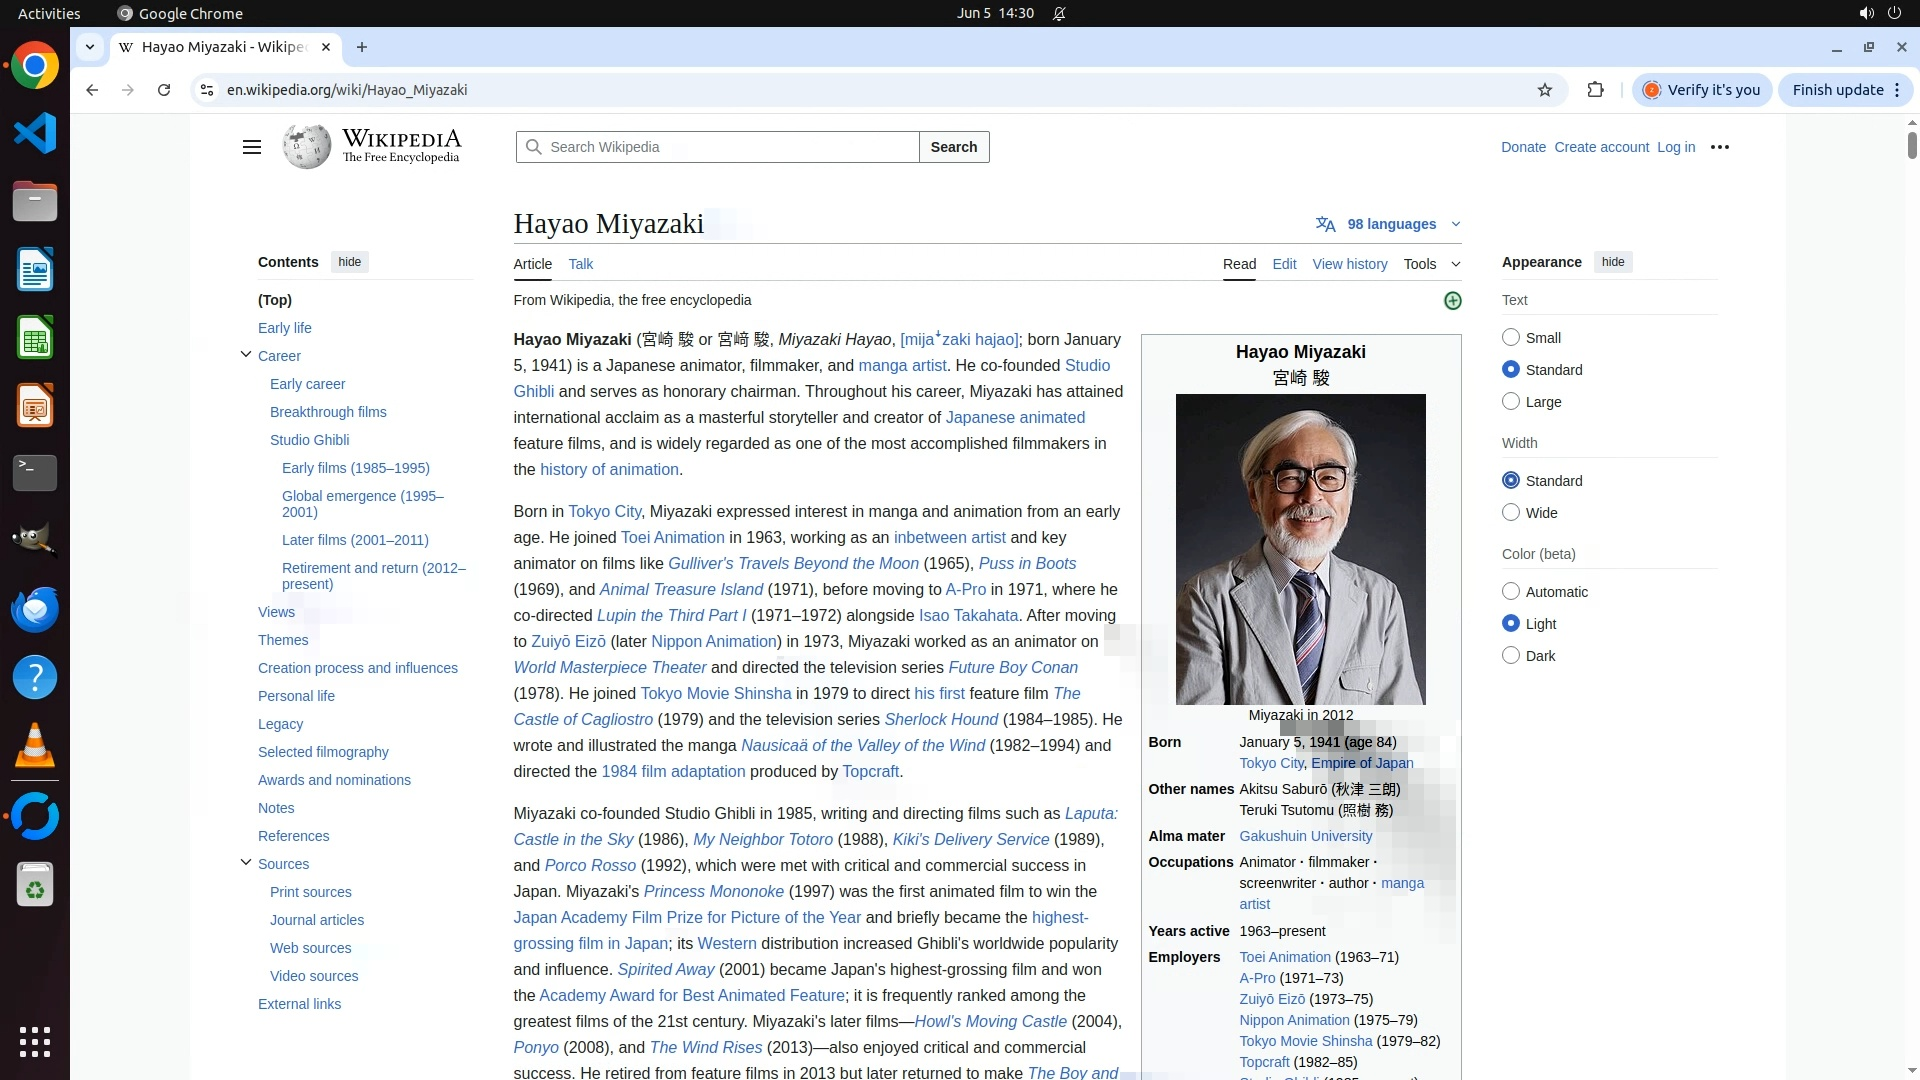
Task: Launch VLC from the dock
Action: click(x=35, y=746)
